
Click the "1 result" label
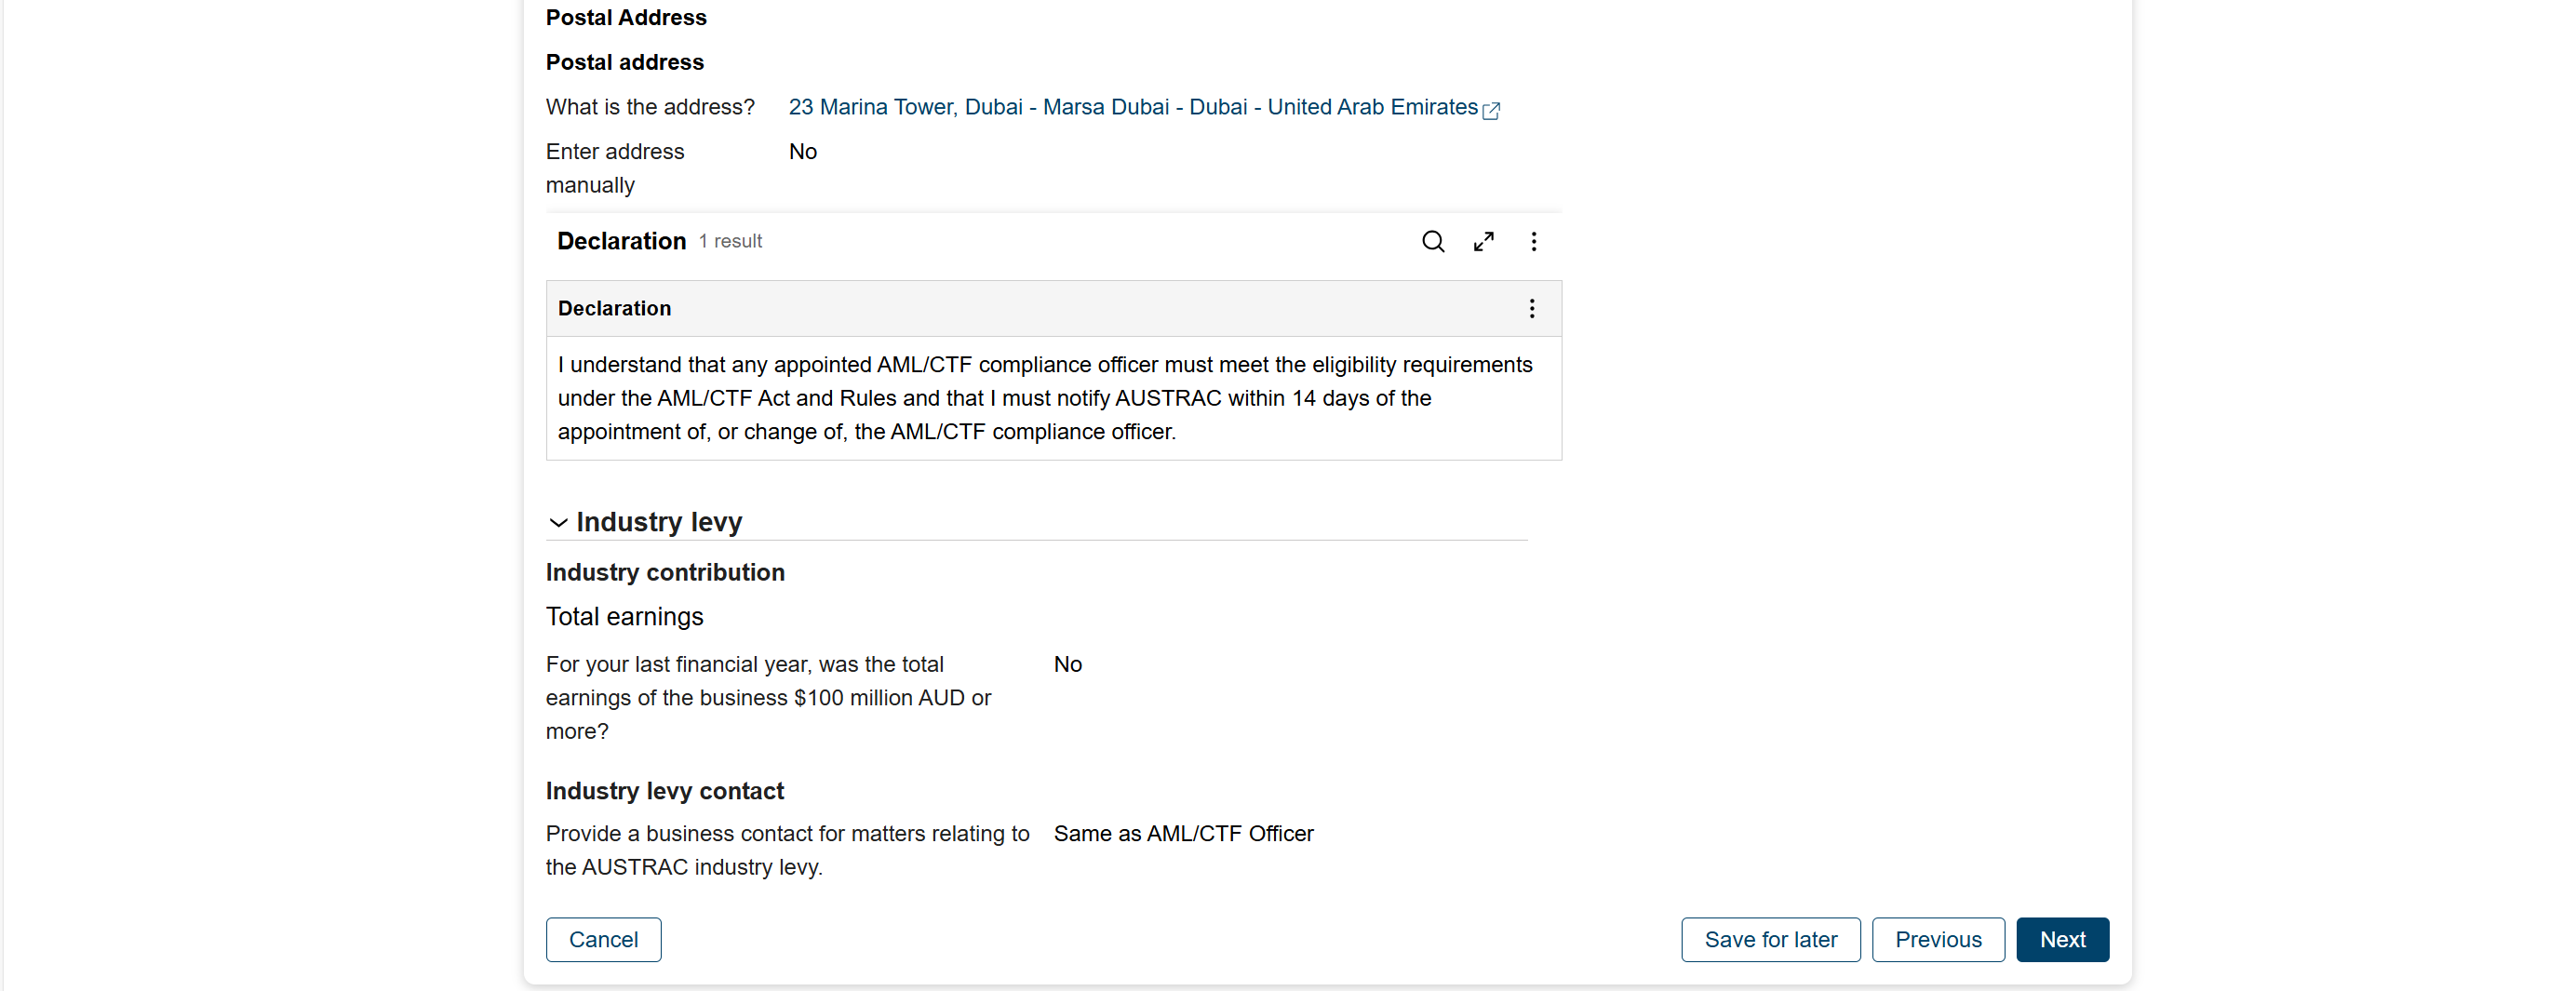[730, 241]
